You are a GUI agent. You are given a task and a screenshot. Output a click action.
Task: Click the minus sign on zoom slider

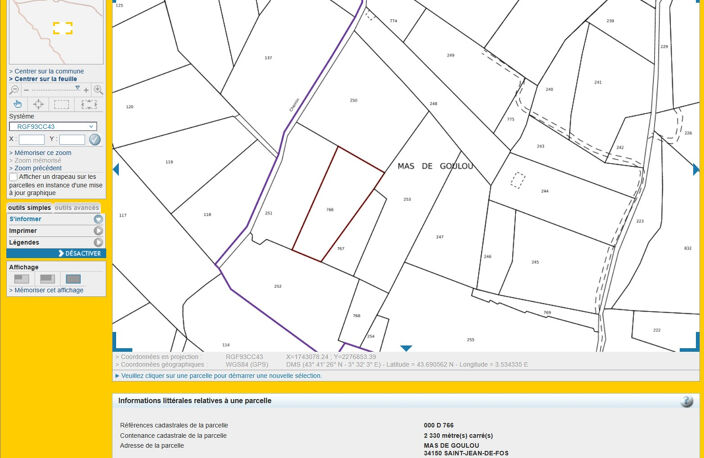[x=26, y=90]
